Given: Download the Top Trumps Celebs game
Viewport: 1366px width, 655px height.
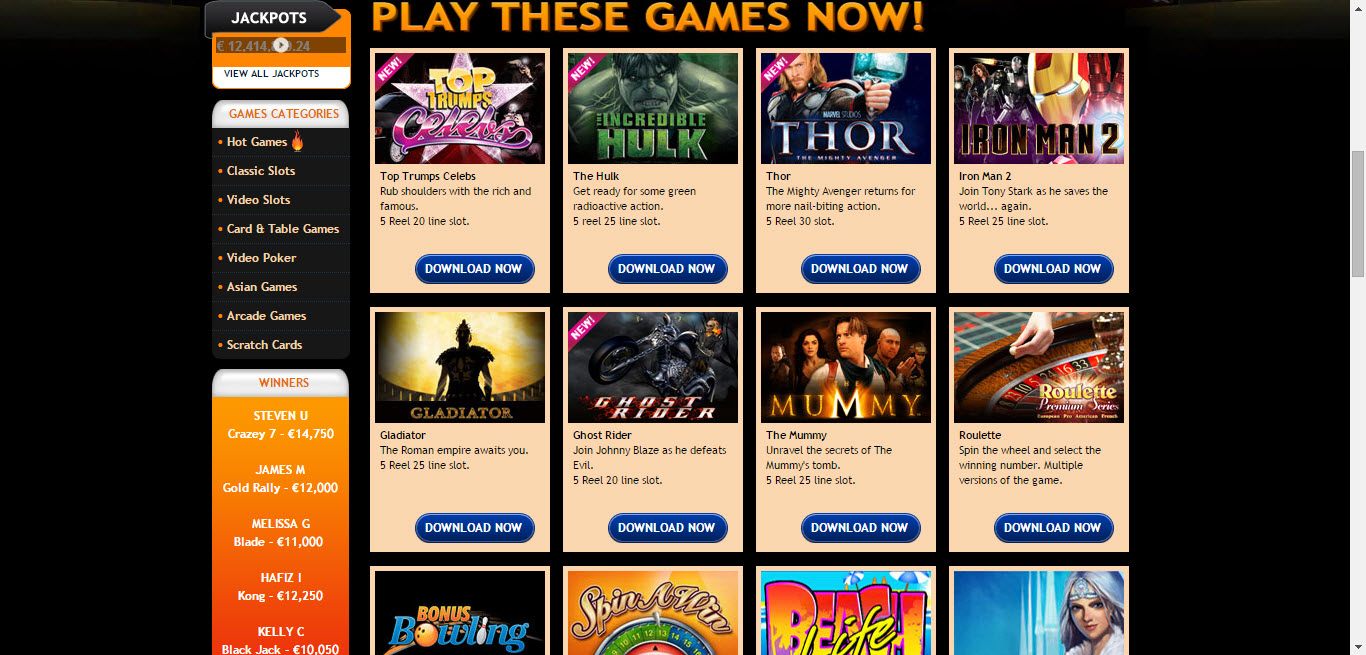Looking at the screenshot, I should (x=475, y=268).
